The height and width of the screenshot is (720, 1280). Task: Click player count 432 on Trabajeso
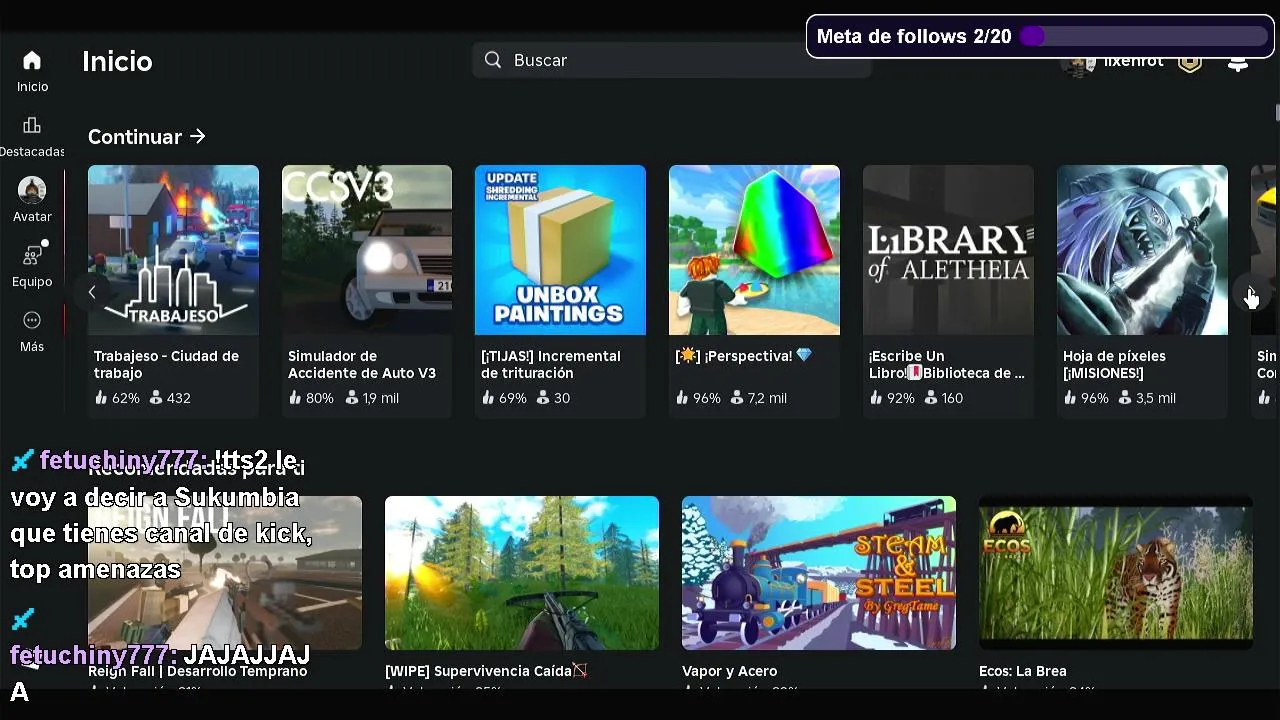point(170,398)
